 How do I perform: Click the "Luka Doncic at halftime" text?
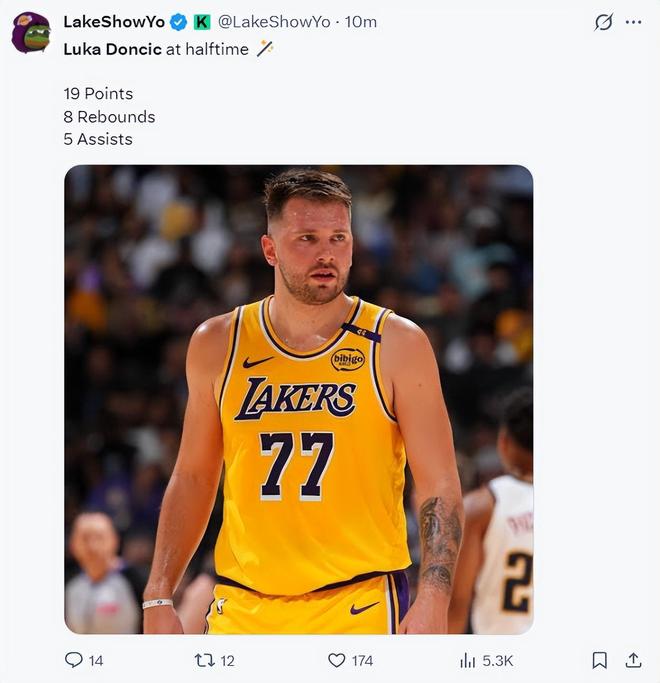(x=156, y=49)
